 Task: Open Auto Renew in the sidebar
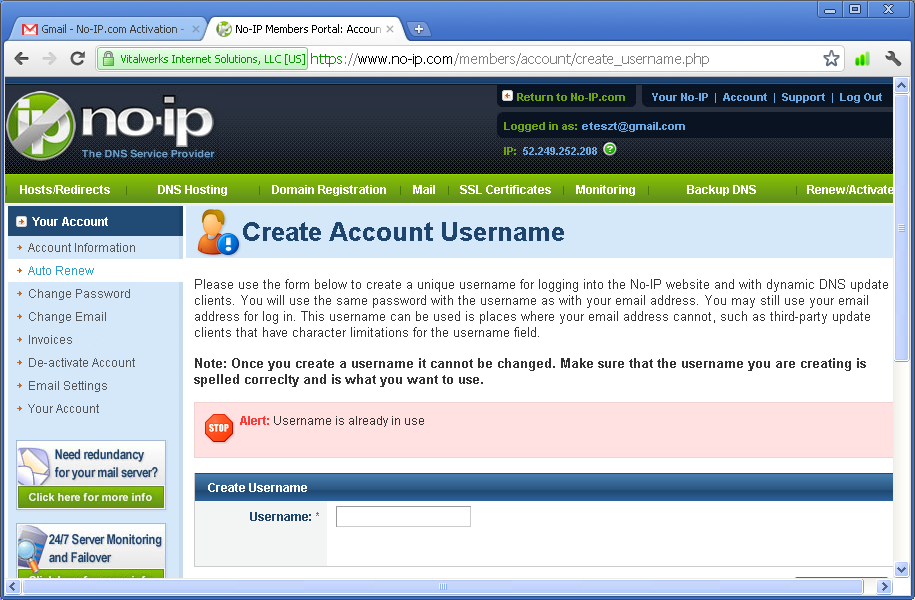click(x=61, y=270)
